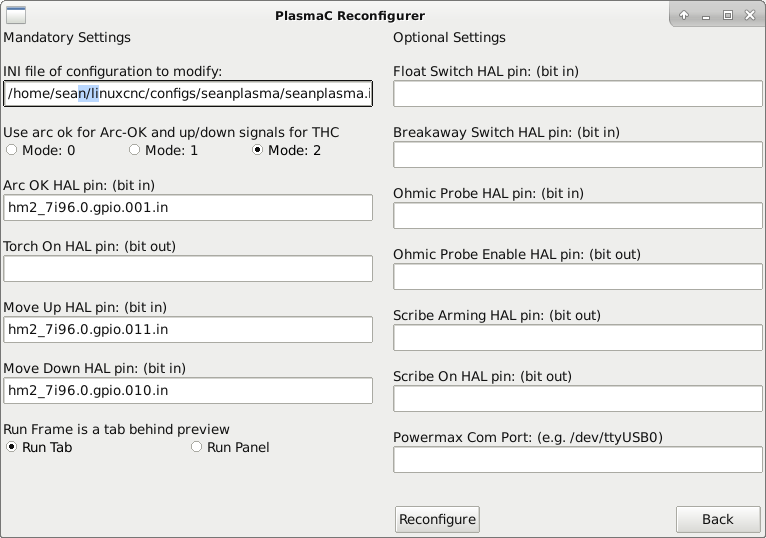Go back using the Back button
This screenshot has width=766, height=538.
click(x=718, y=519)
